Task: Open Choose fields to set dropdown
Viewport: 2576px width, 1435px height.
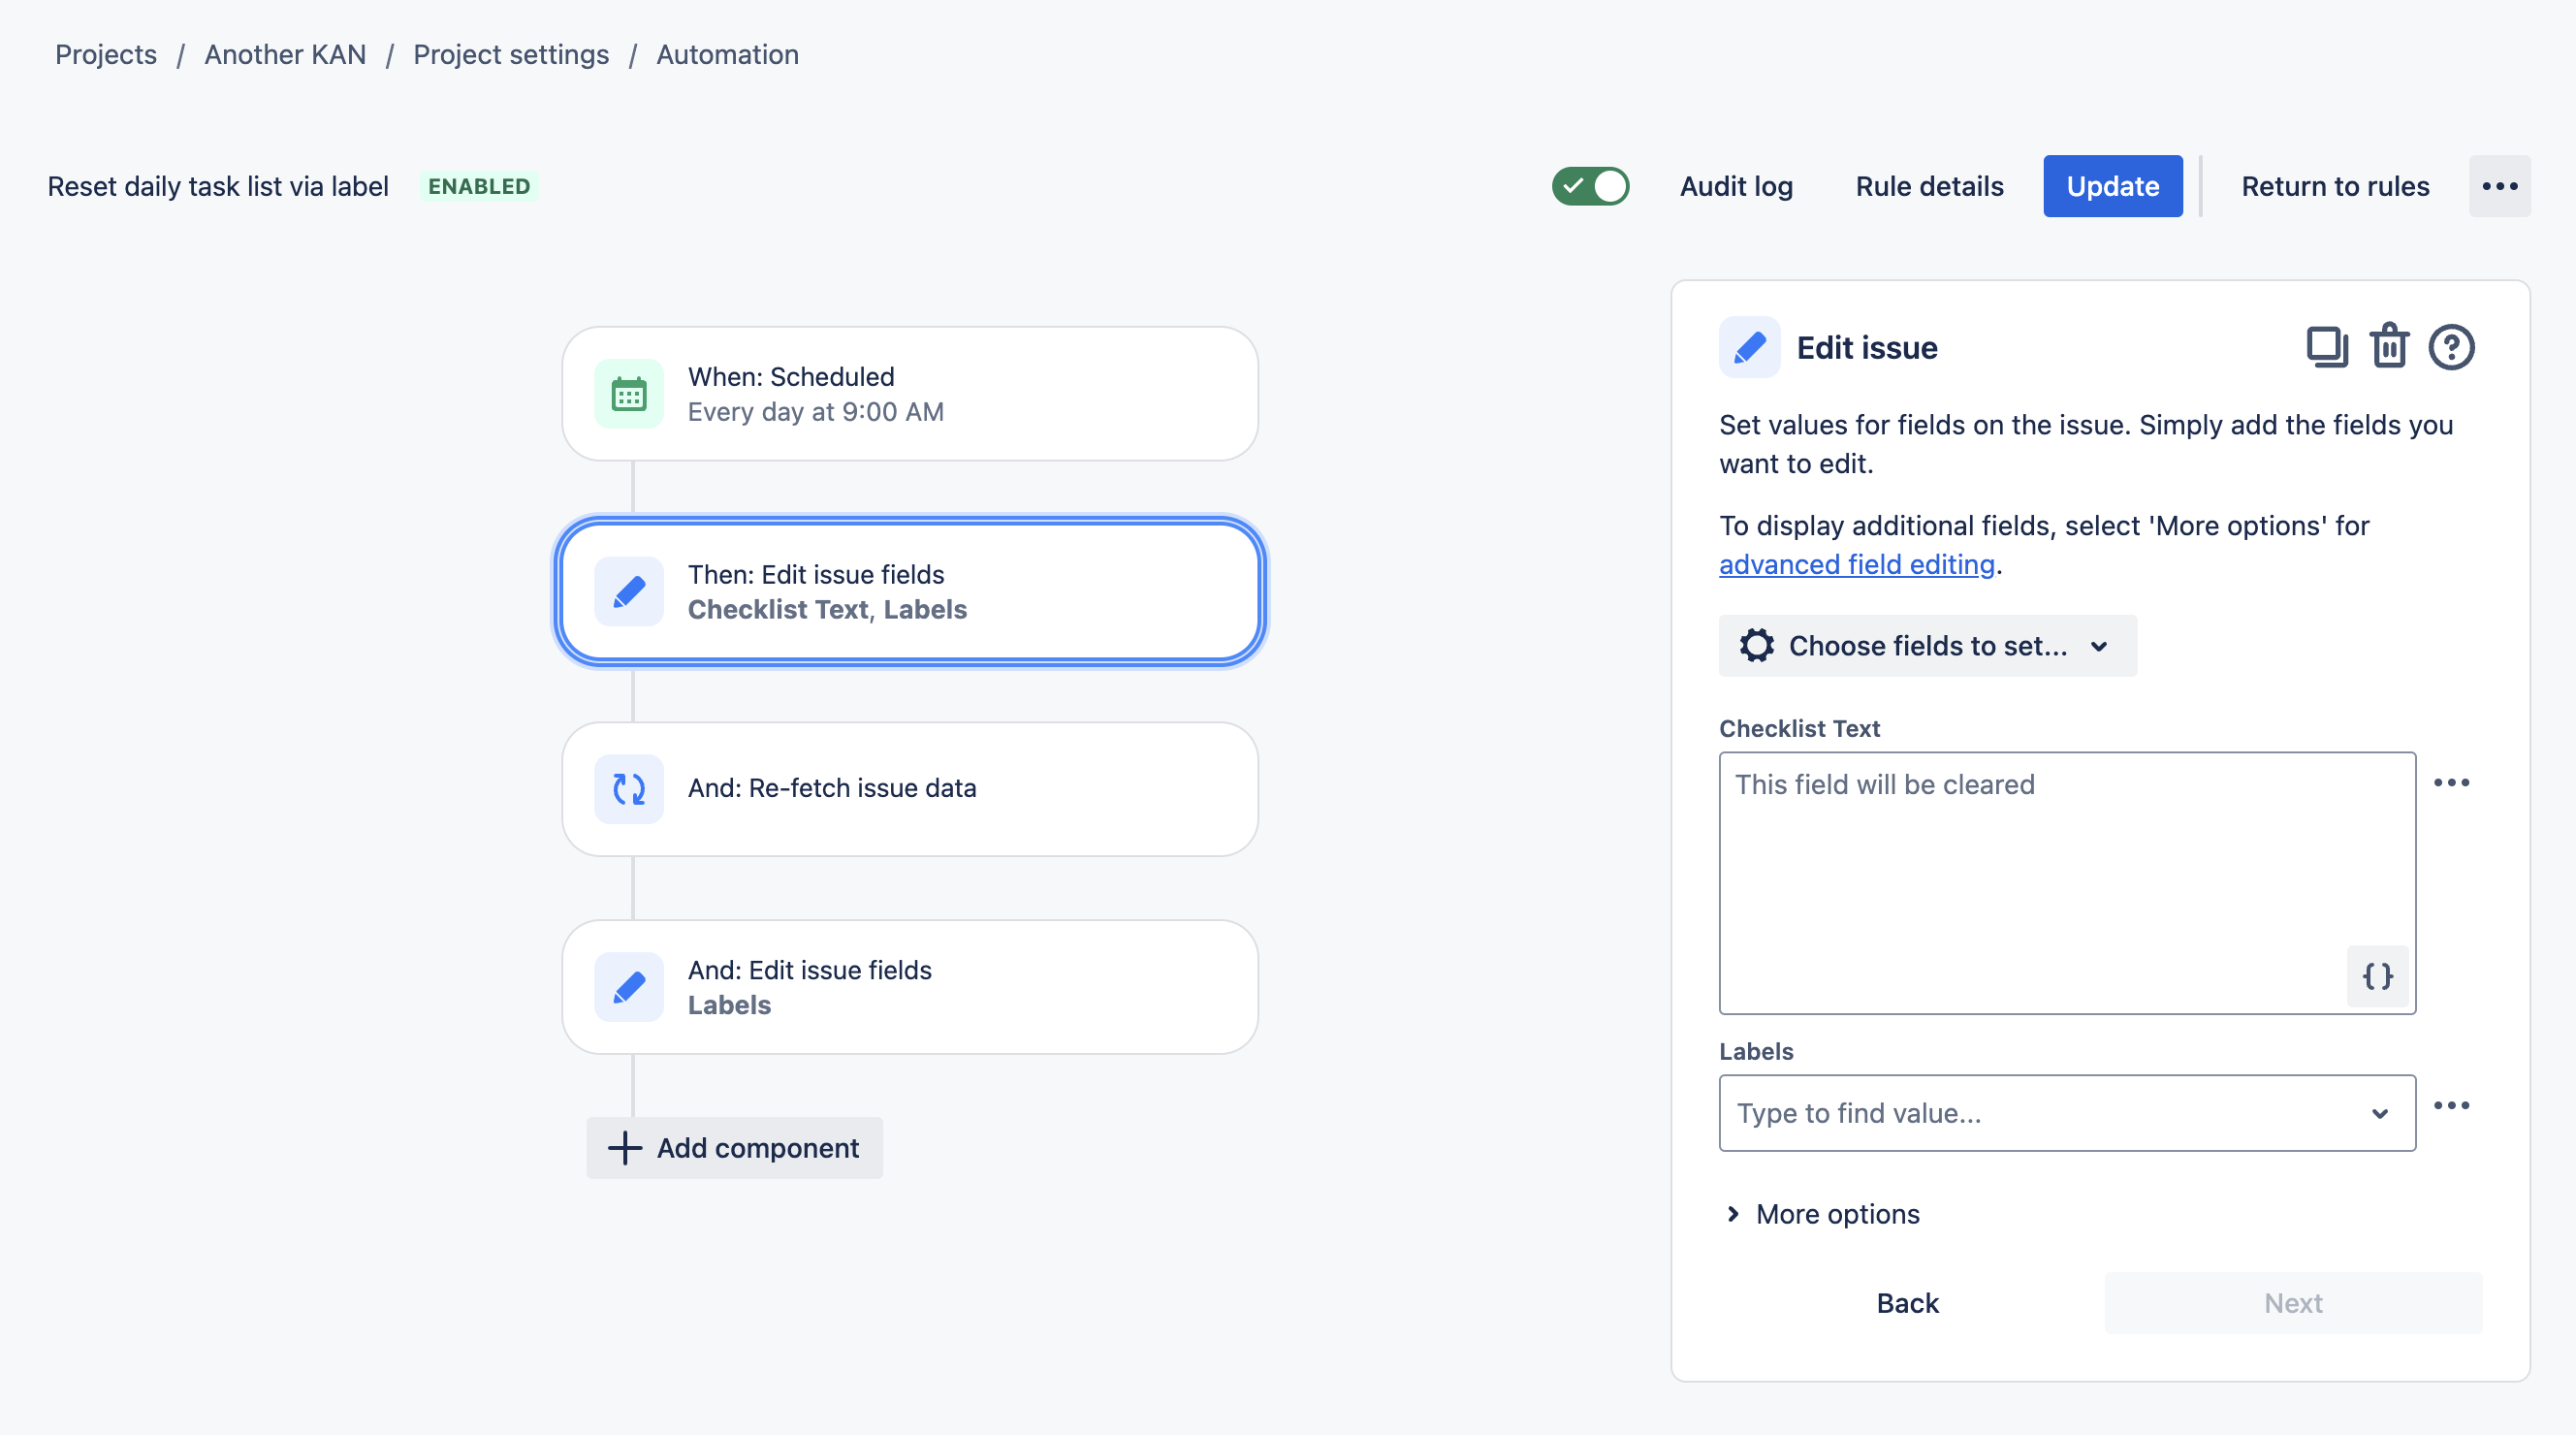Action: click(1926, 646)
